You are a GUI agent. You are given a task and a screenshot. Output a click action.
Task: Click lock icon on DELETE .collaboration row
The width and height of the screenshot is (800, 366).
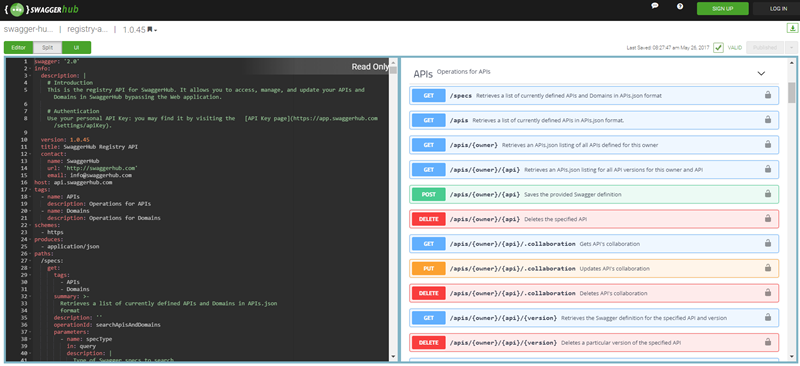(x=767, y=293)
